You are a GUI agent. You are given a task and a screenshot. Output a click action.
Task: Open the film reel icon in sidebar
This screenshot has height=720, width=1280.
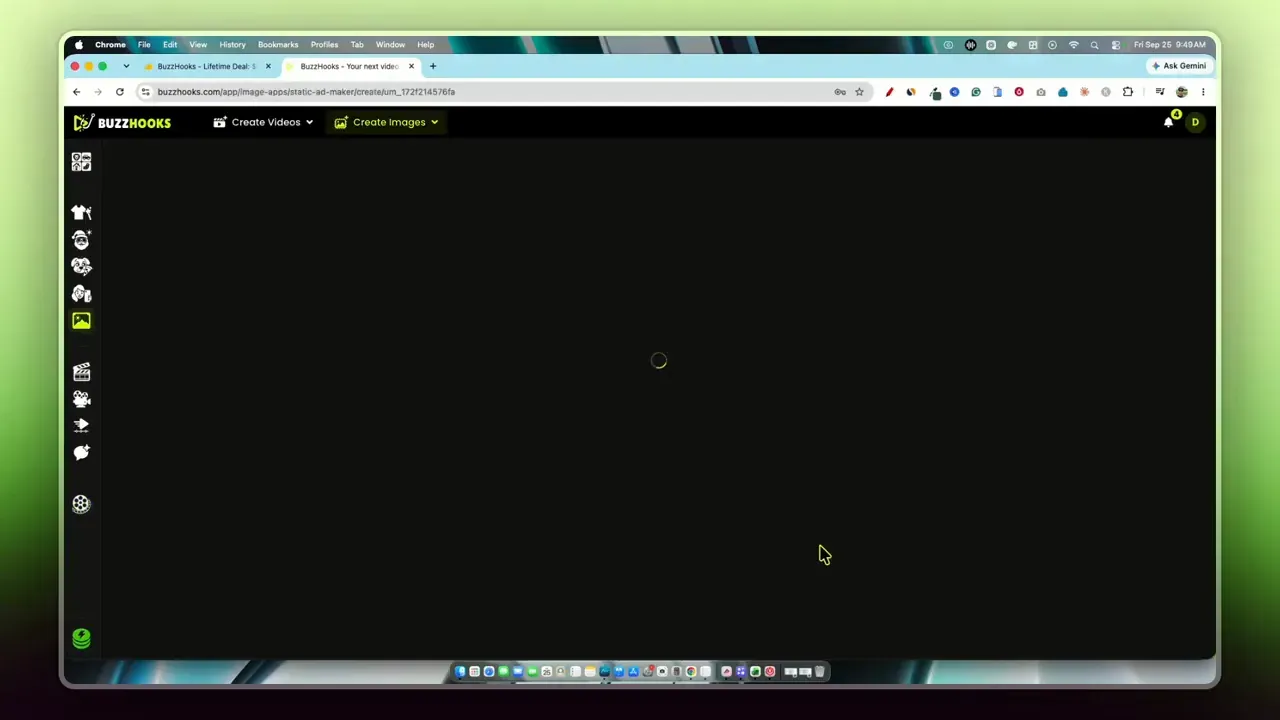coord(81,505)
